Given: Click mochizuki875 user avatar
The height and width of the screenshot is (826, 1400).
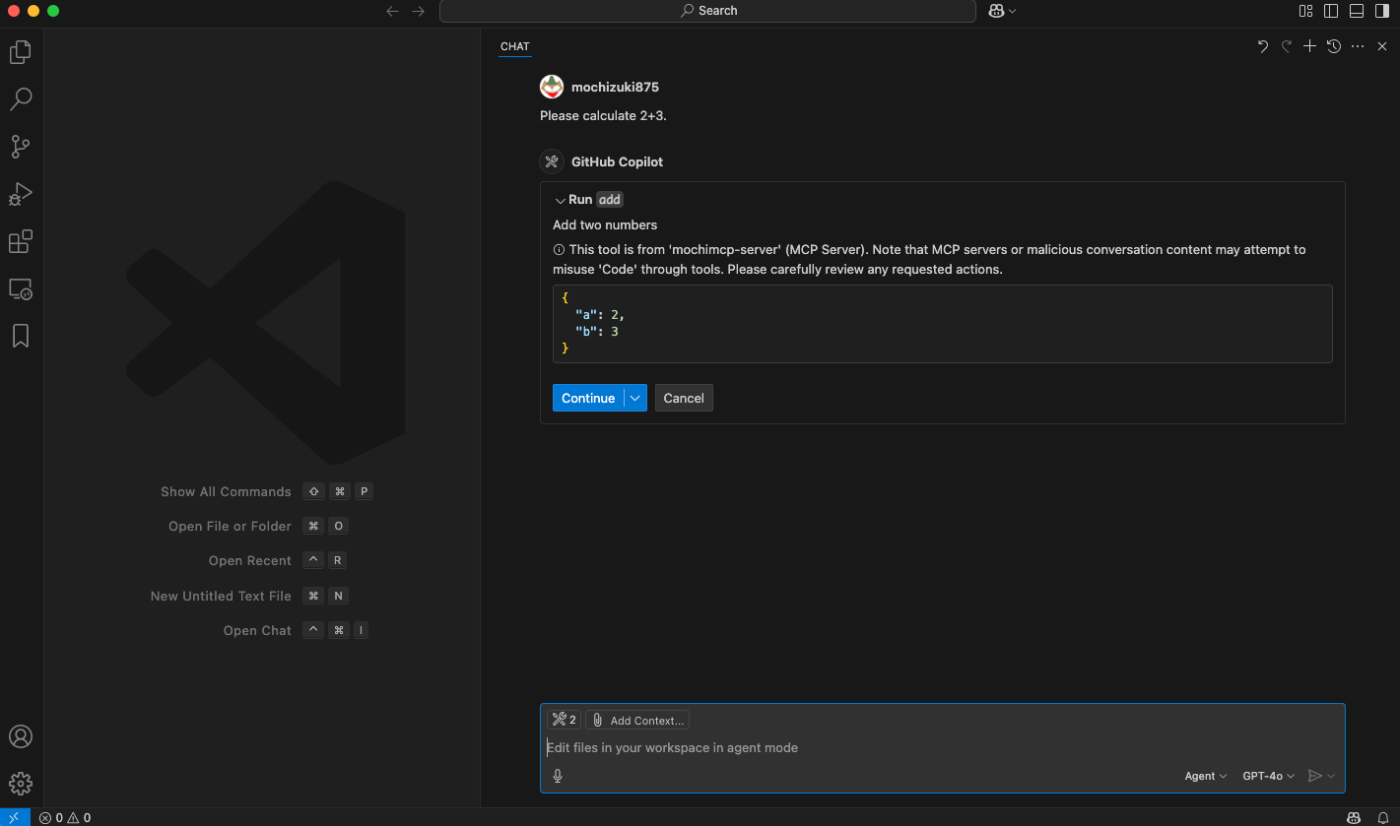Looking at the screenshot, I should pyautogui.click(x=552, y=87).
